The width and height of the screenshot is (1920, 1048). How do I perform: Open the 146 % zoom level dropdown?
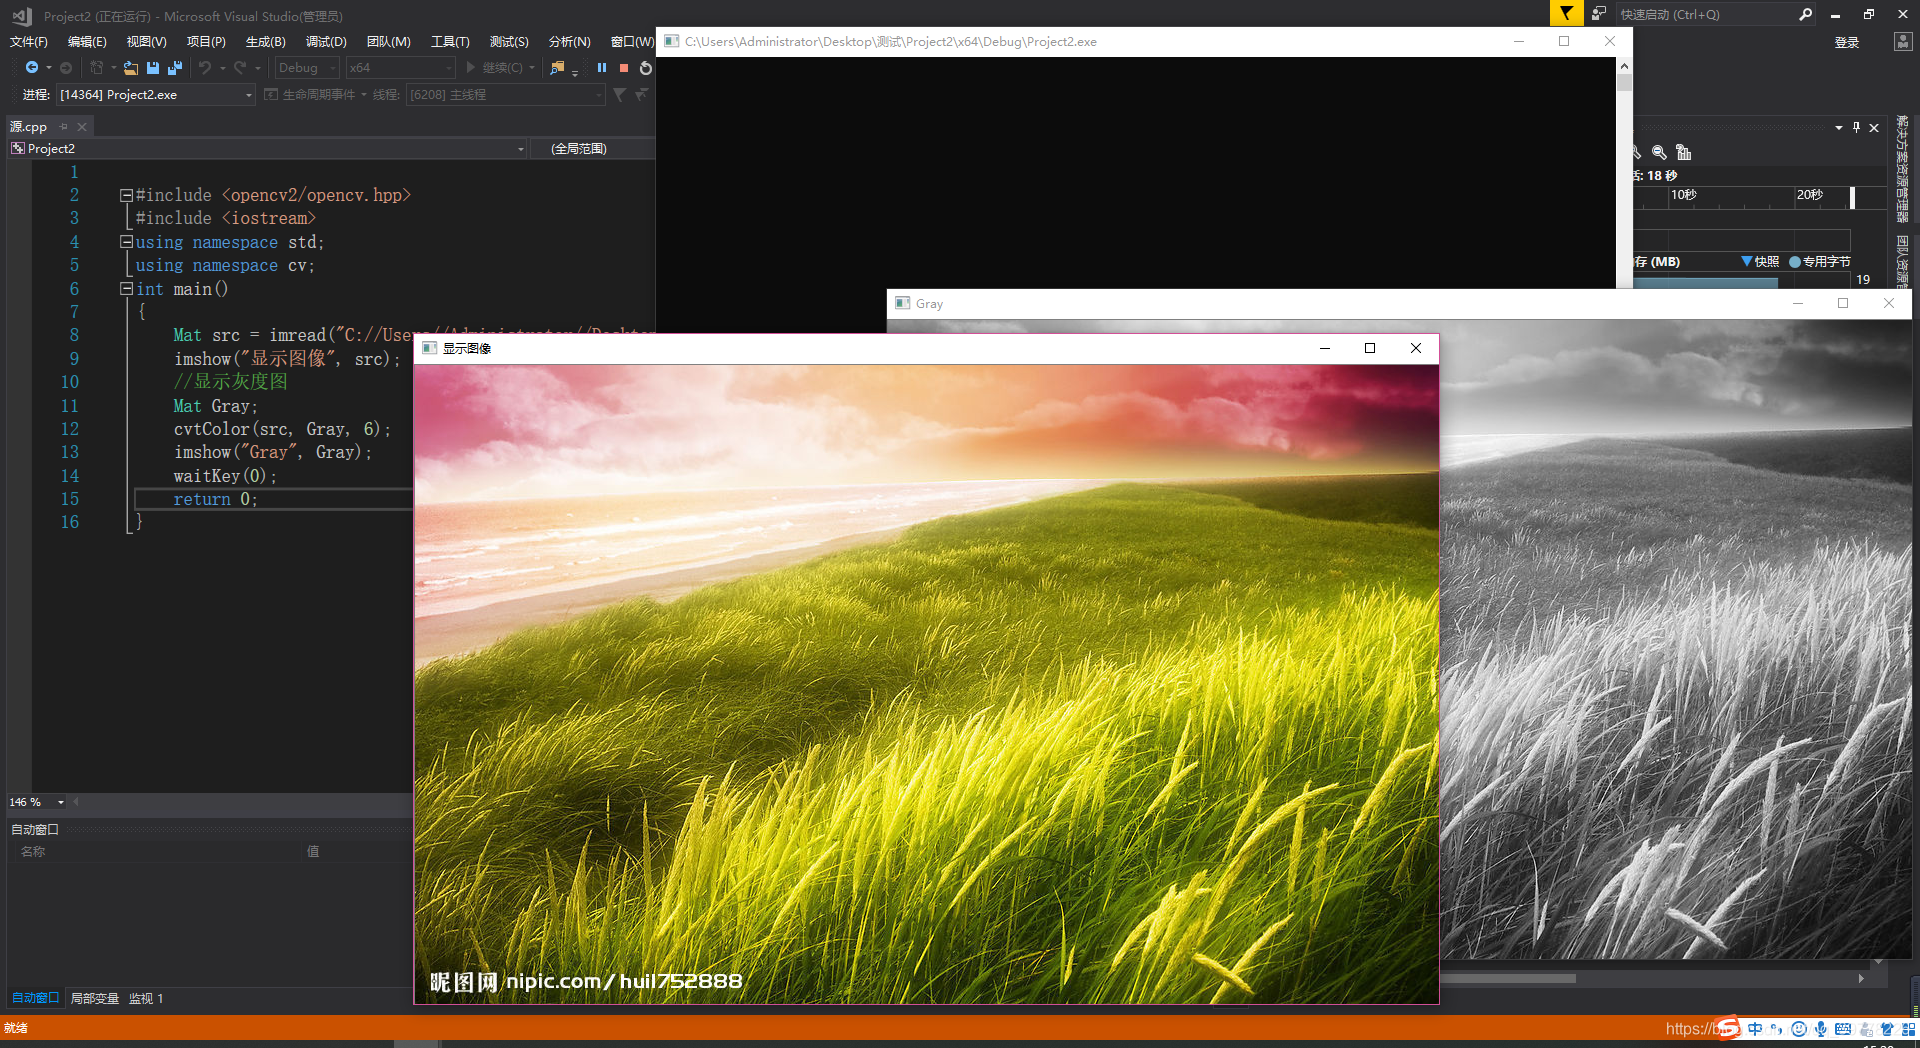pyautogui.click(x=37, y=802)
